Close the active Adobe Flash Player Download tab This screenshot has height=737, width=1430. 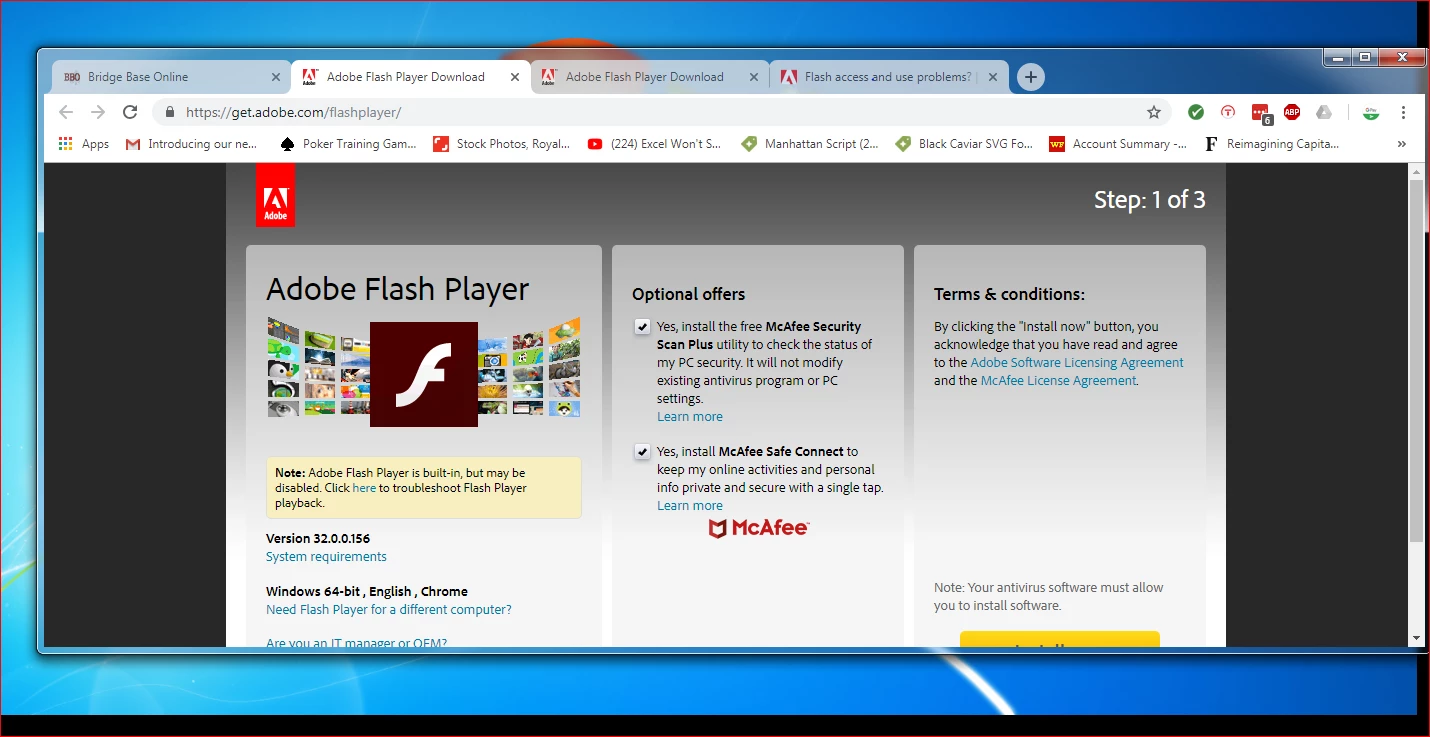[x=515, y=77]
